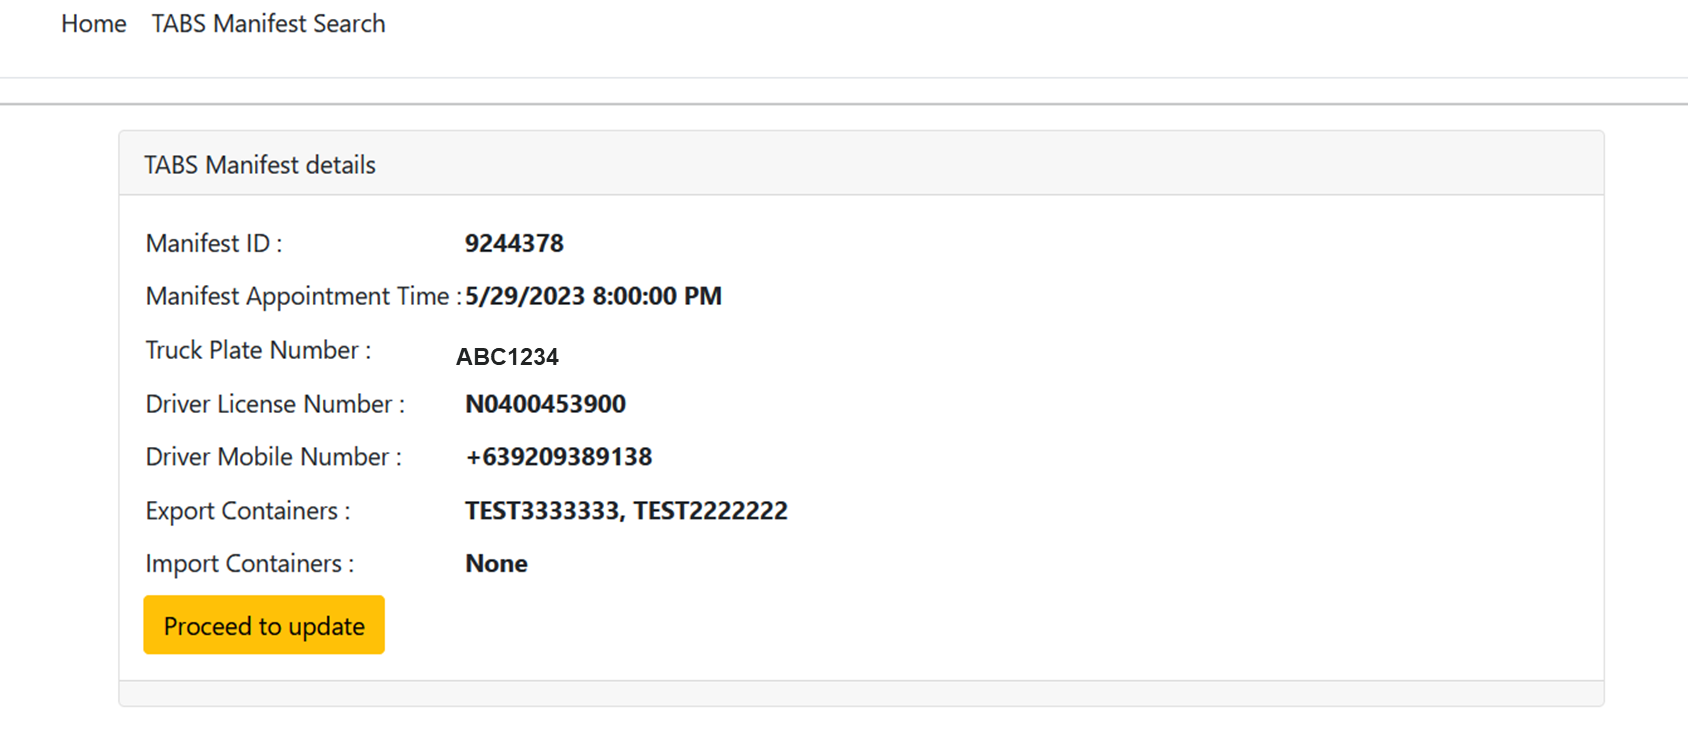Click the Manifest ID label
1688x752 pixels.
pyautogui.click(x=214, y=244)
